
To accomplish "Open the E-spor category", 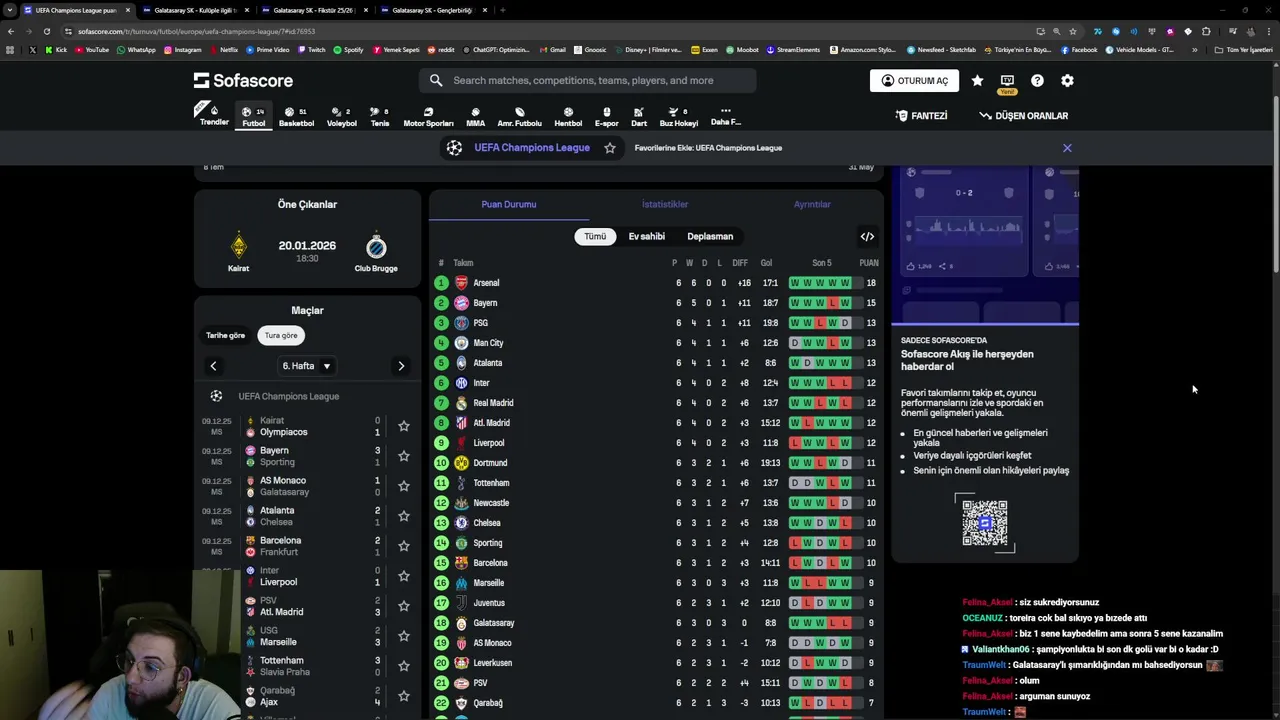I will pyautogui.click(x=606, y=116).
